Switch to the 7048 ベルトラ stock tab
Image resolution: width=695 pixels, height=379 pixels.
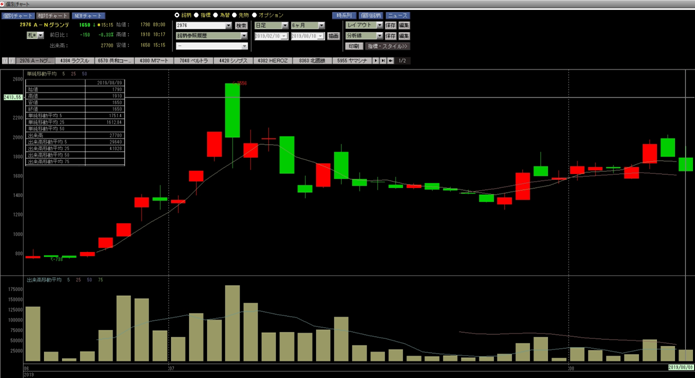pos(194,61)
